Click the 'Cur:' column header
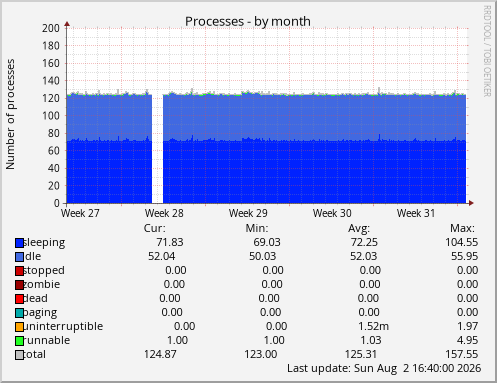 coord(155,228)
